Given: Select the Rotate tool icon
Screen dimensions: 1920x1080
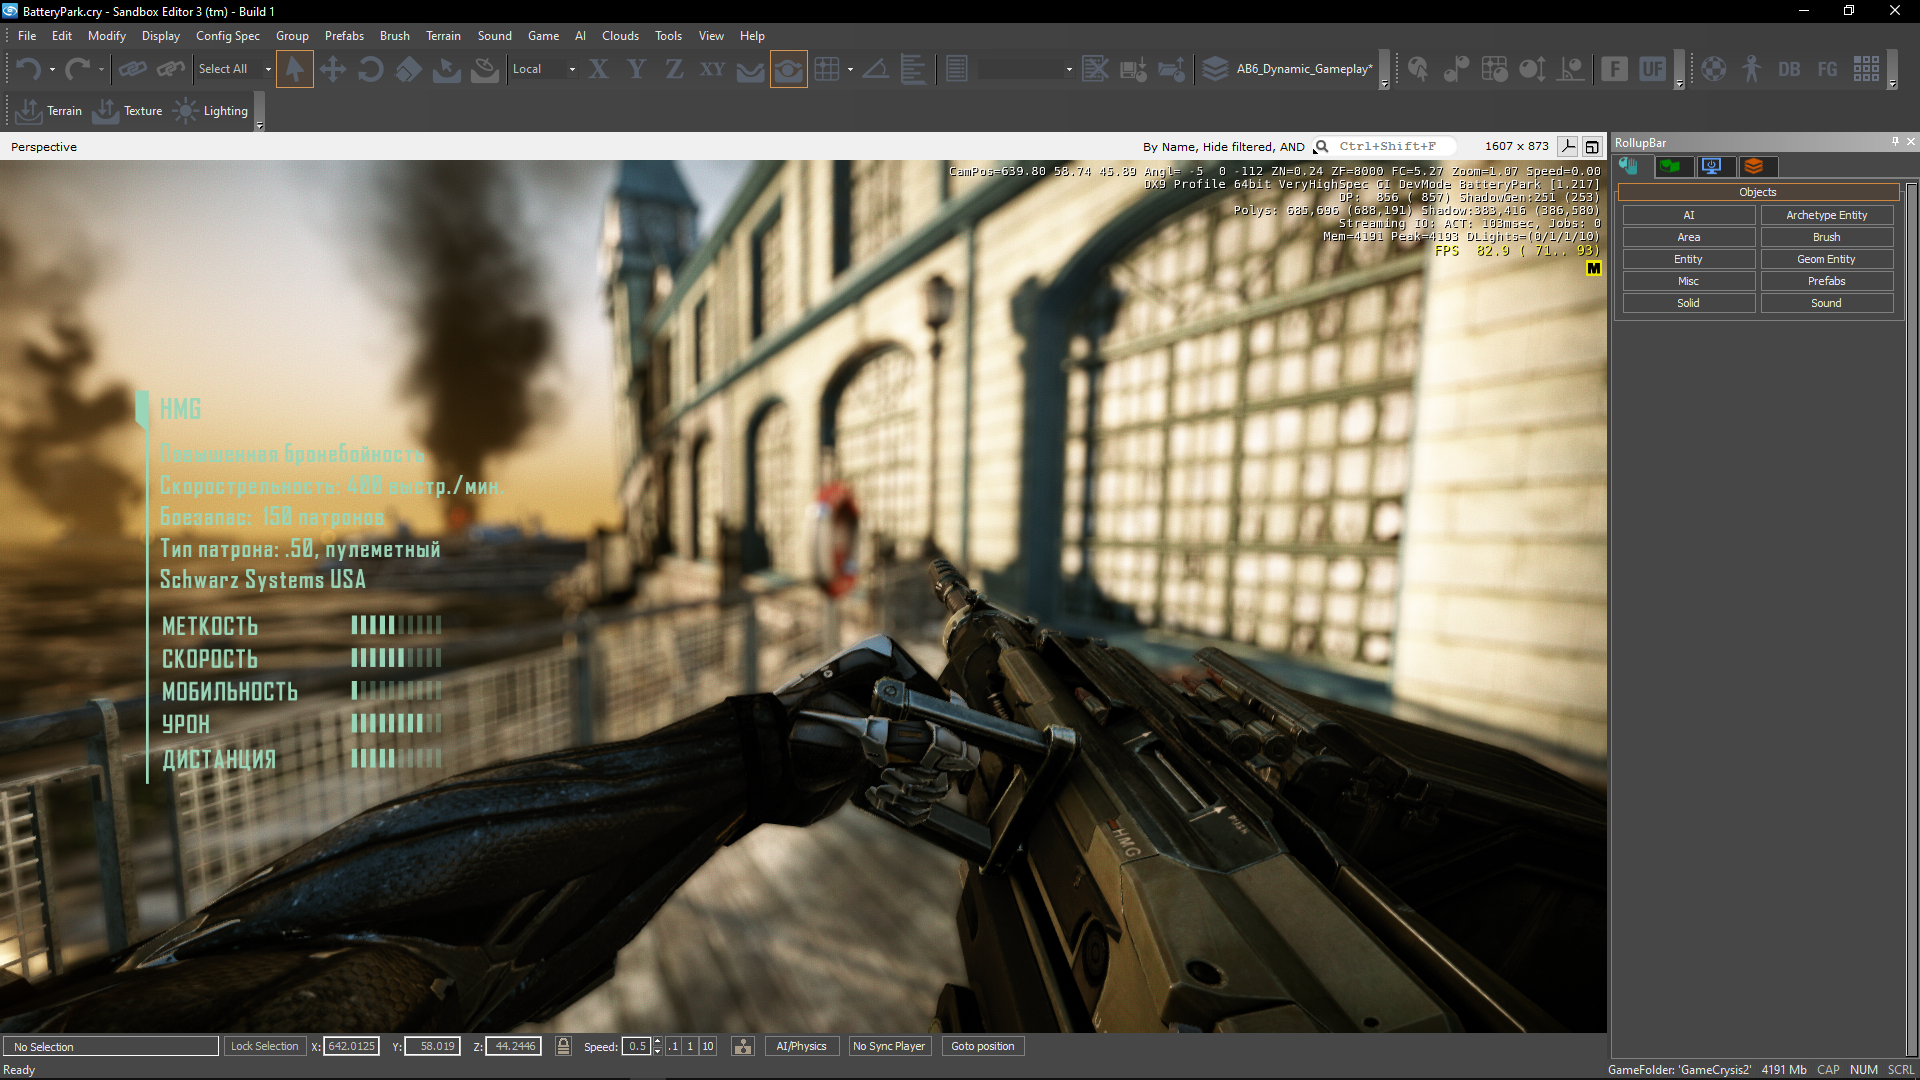Looking at the screenshot, I should [x=370, y=69].
